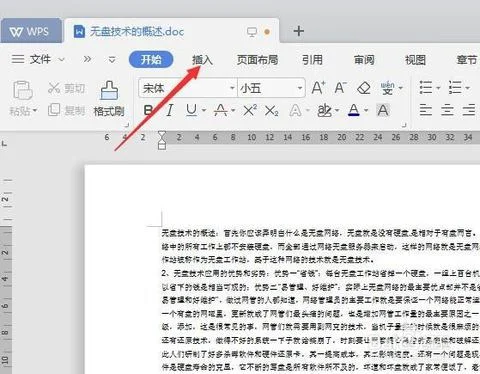This screenshot has height=374, width=480.
Task: Switch to the 插入 ribbon tab
Action: point(202,60)
